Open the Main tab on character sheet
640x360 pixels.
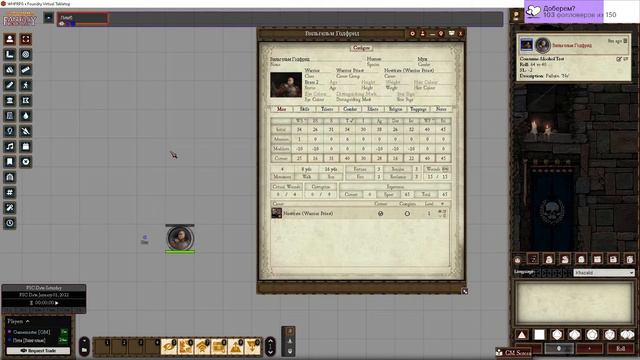282,109
